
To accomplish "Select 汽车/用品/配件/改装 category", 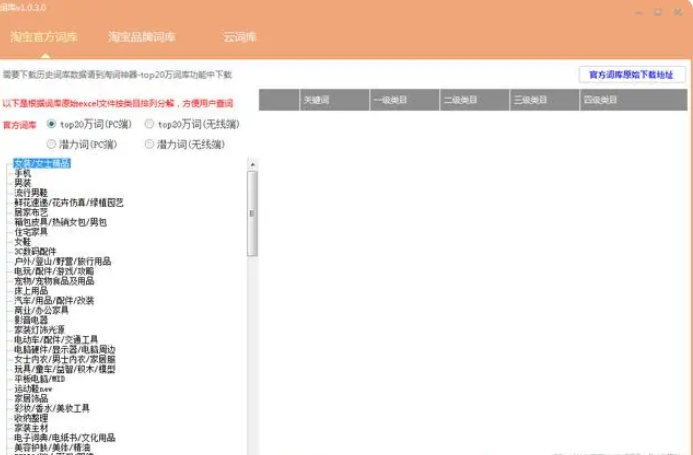I will [54, 301].
